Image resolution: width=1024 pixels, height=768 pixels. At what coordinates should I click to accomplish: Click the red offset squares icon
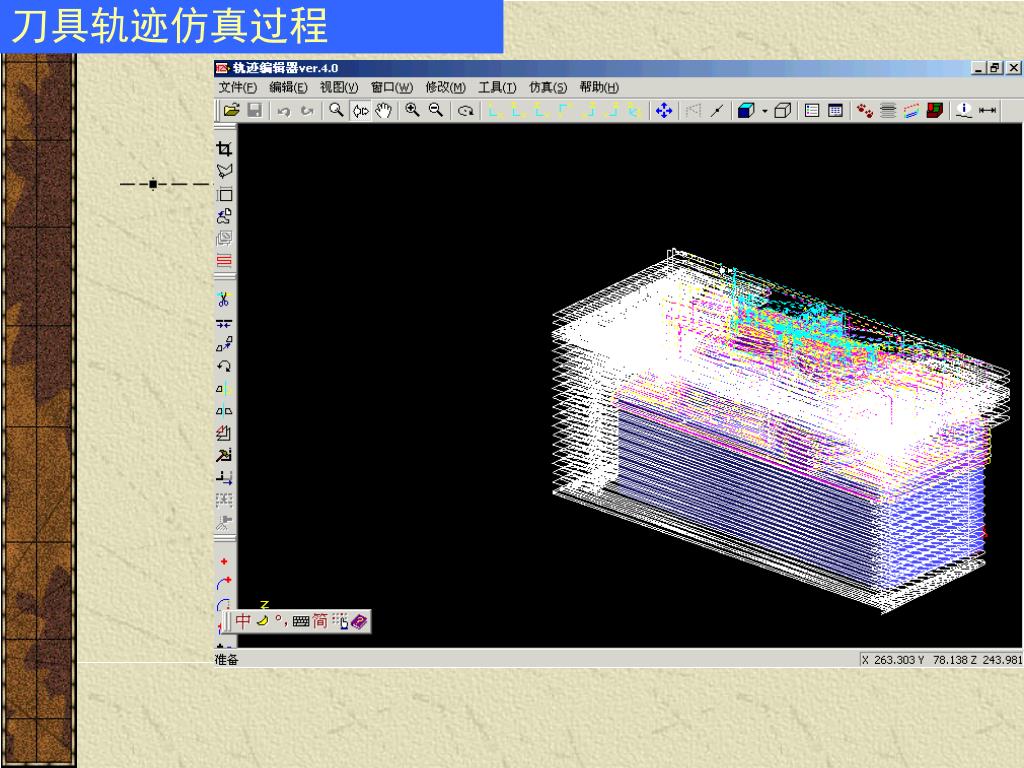click(224, 433)
